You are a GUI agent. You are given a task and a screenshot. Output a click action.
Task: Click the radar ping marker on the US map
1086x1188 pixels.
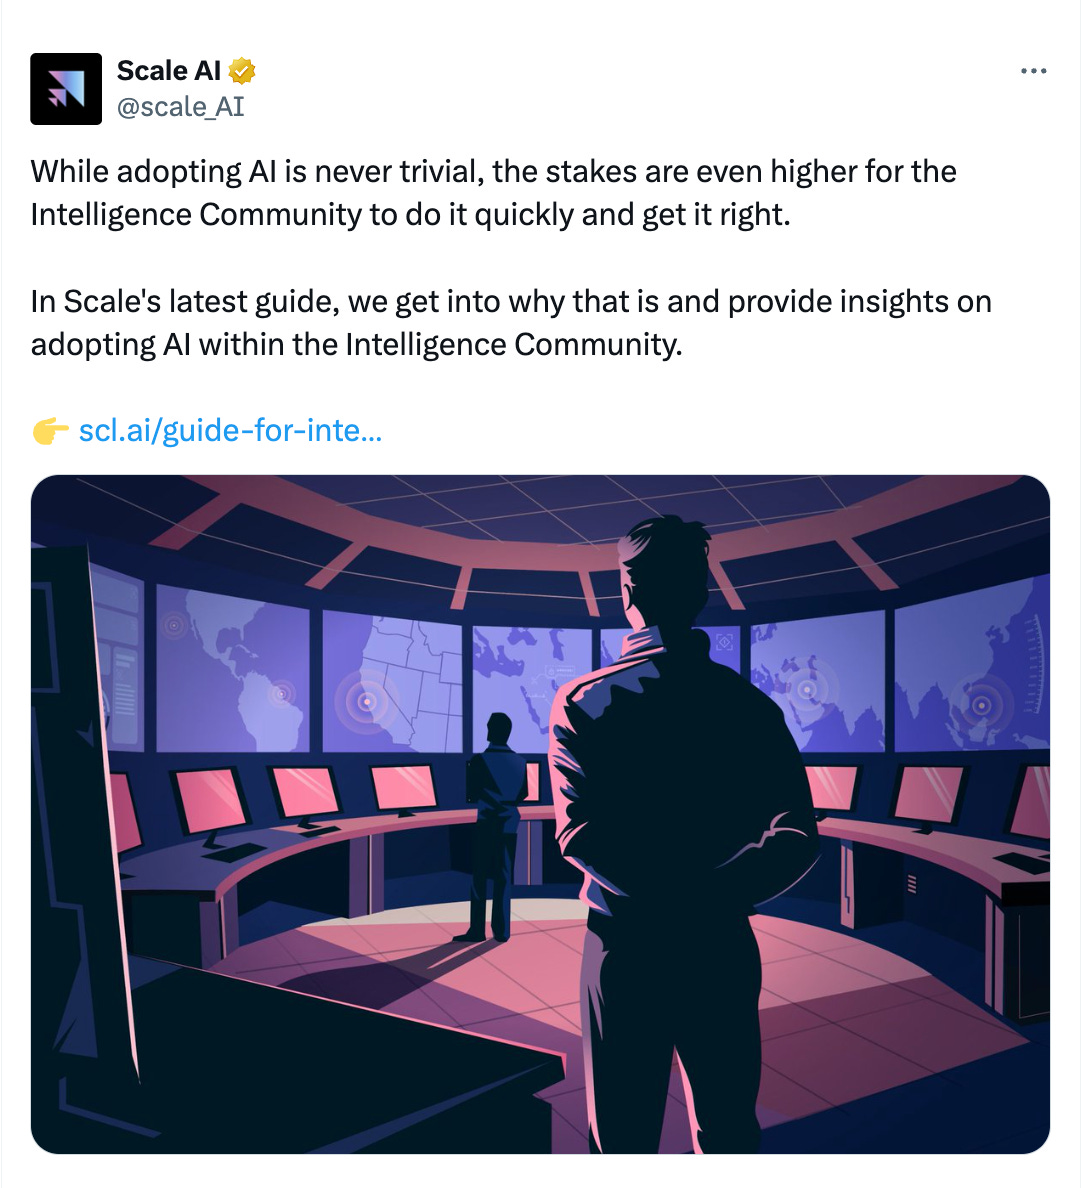[367, 702]
